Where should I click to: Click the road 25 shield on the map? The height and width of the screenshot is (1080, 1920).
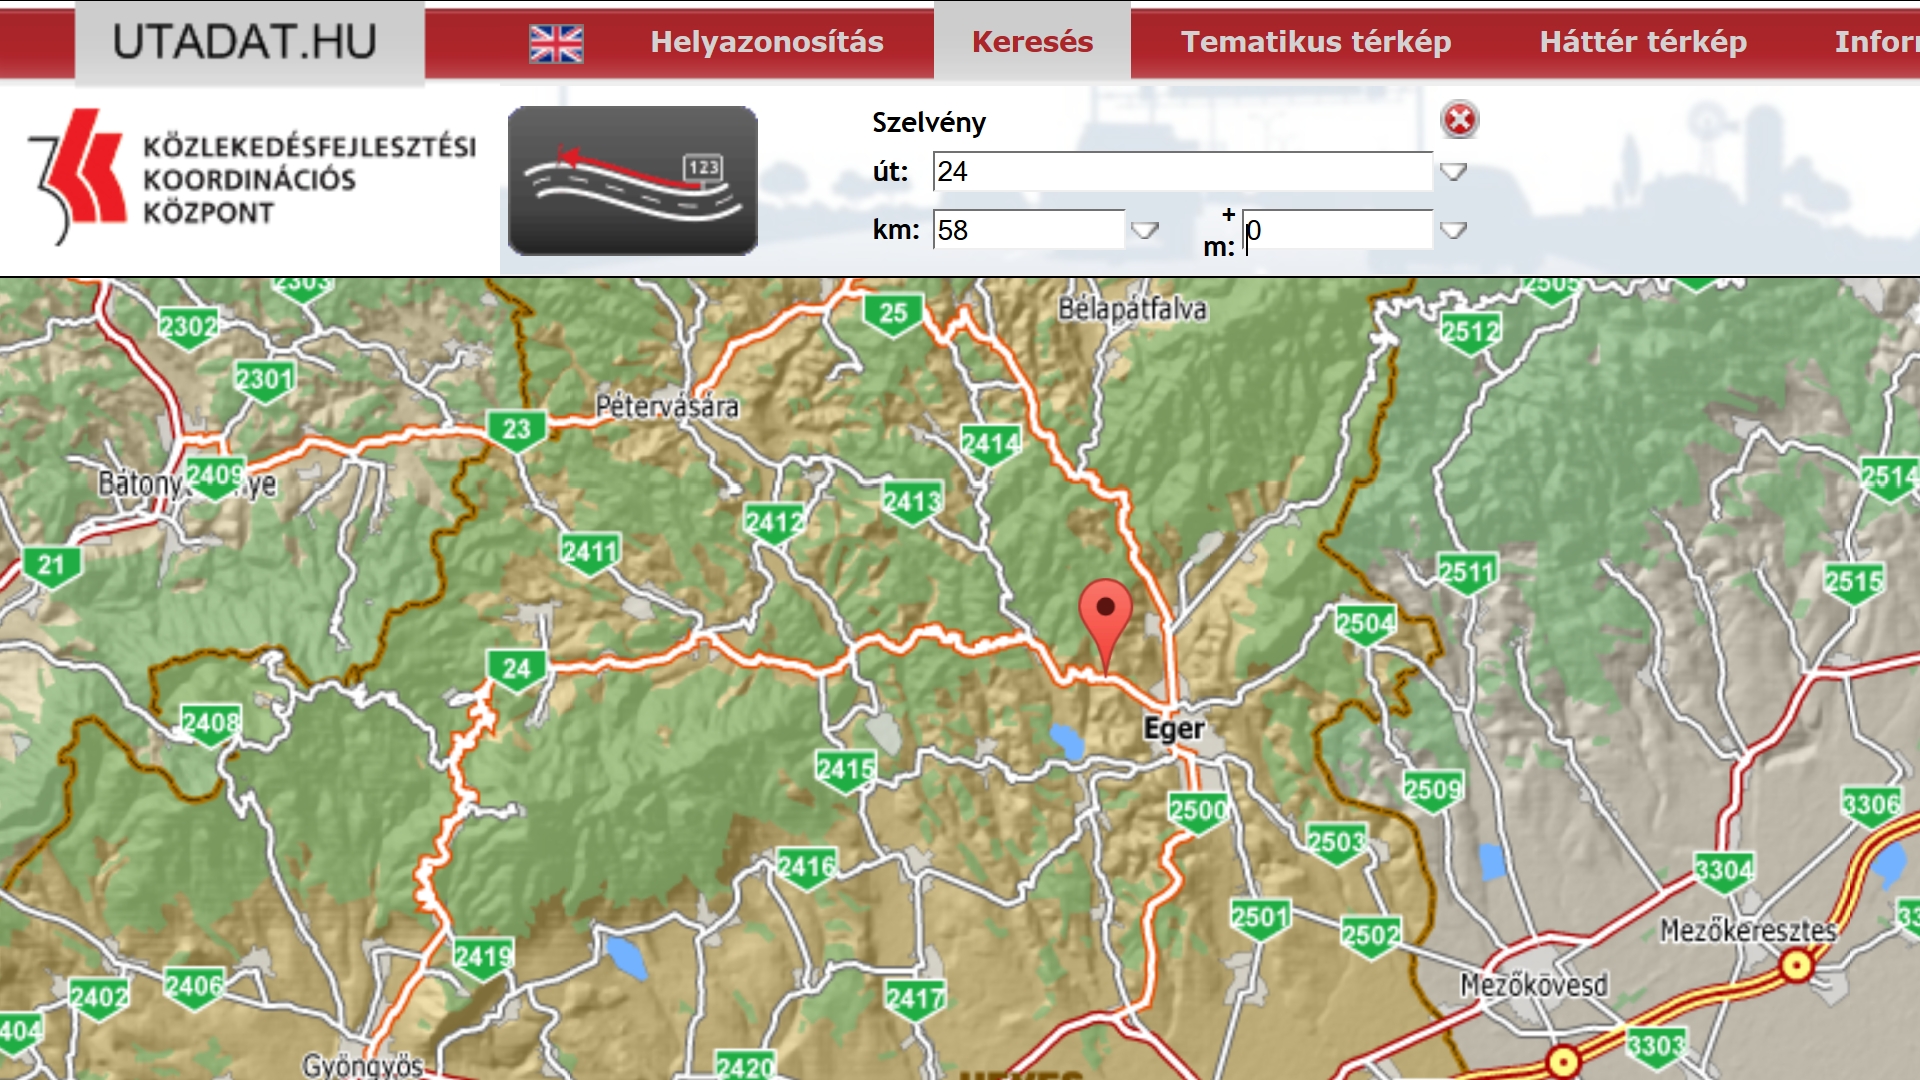892,313
